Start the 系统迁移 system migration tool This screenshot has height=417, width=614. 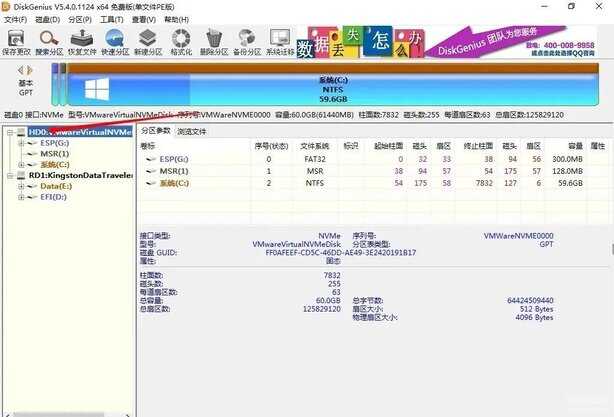click(279, 41)
